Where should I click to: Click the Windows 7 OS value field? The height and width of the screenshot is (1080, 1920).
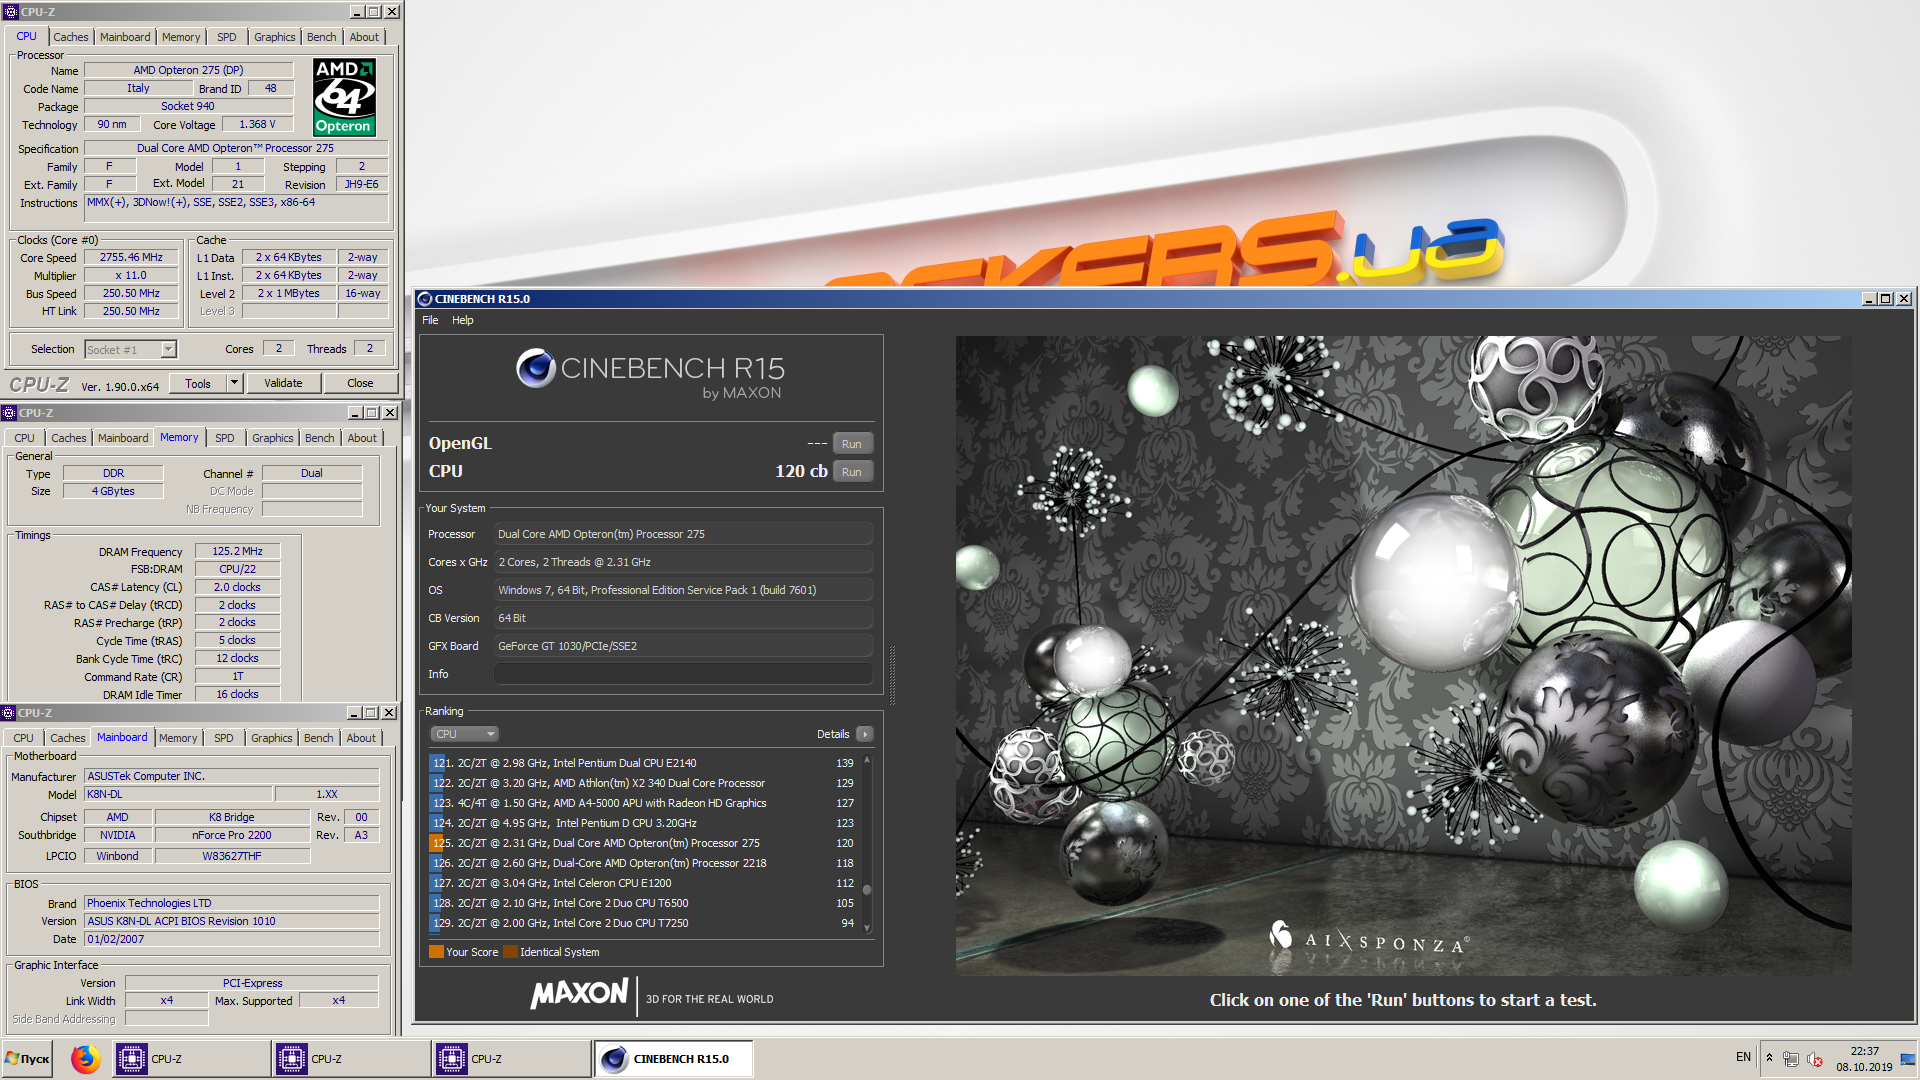[683, 590]
